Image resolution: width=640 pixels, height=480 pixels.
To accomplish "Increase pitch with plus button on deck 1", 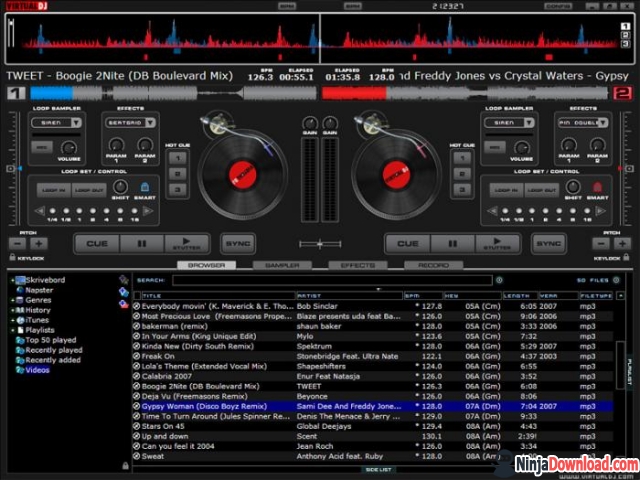I will pyautogui.click(x=39, y=244).
